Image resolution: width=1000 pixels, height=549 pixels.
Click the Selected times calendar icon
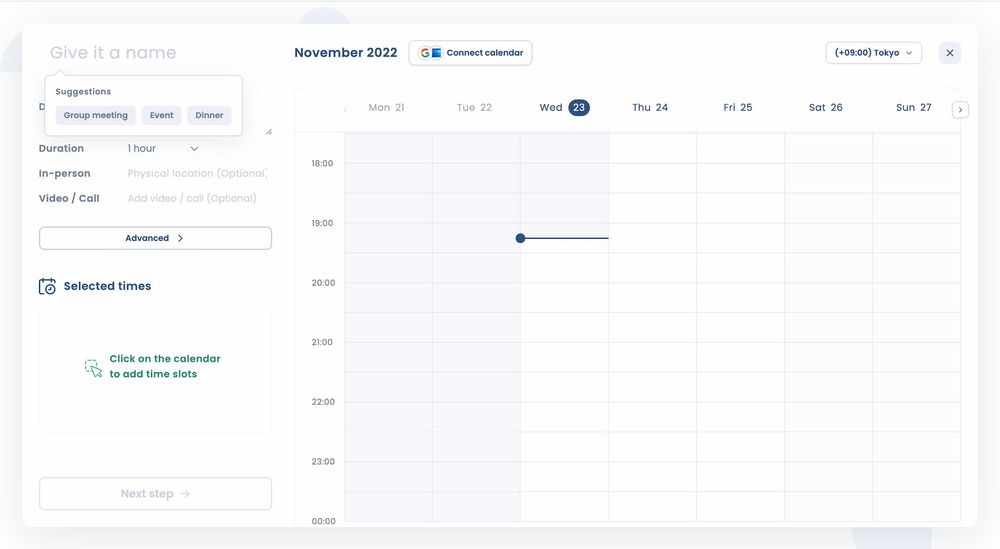click(47, 286)
